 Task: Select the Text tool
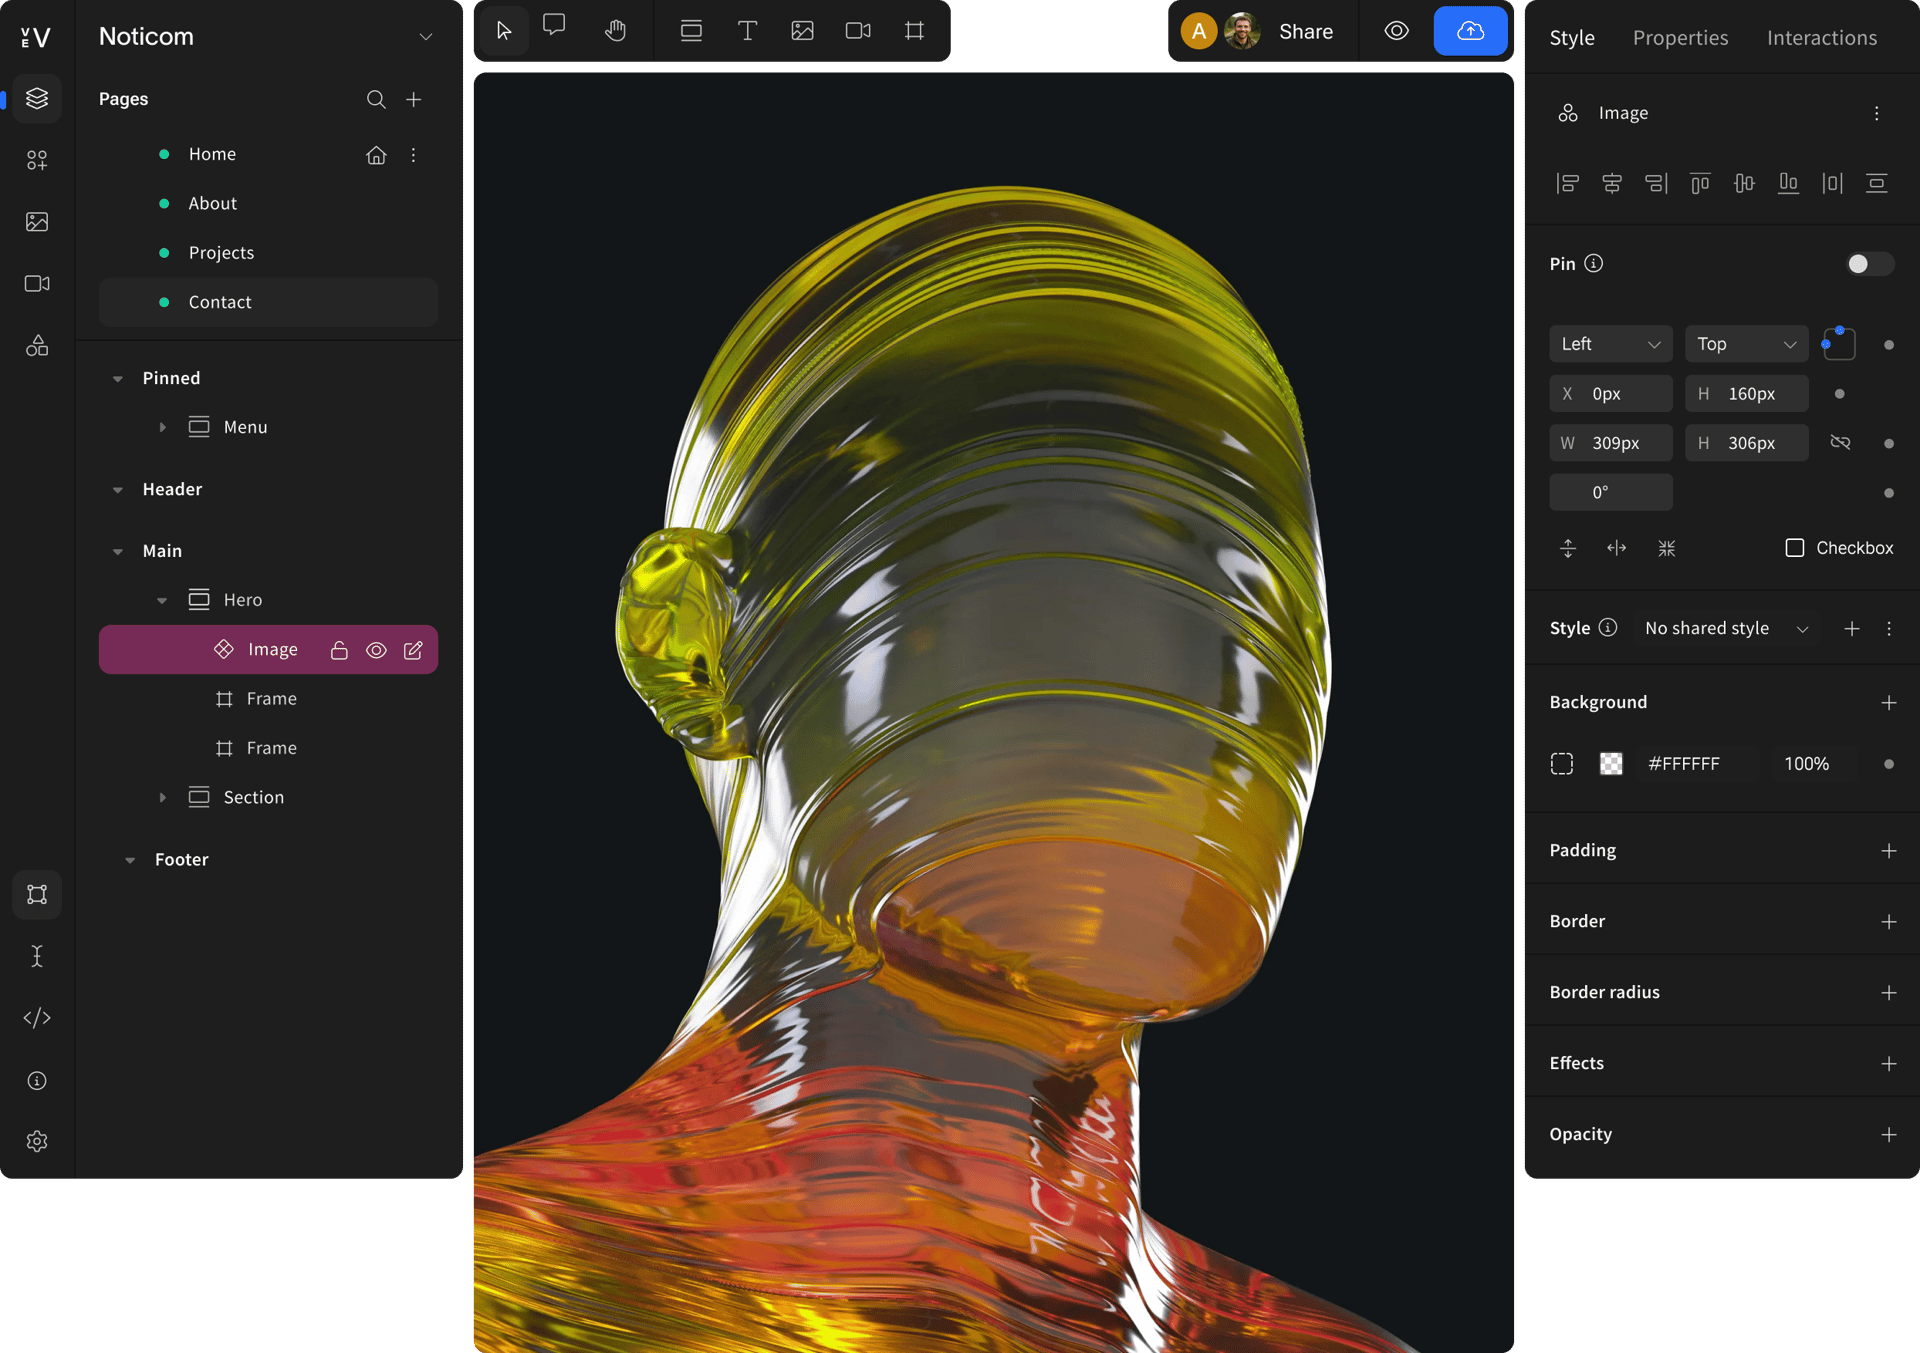(x=747, y=31)
